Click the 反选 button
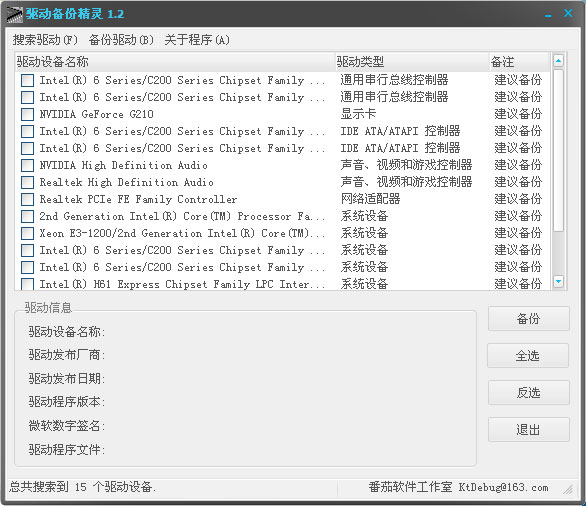This screenshot has width=586, height=506. pos(528,392)
